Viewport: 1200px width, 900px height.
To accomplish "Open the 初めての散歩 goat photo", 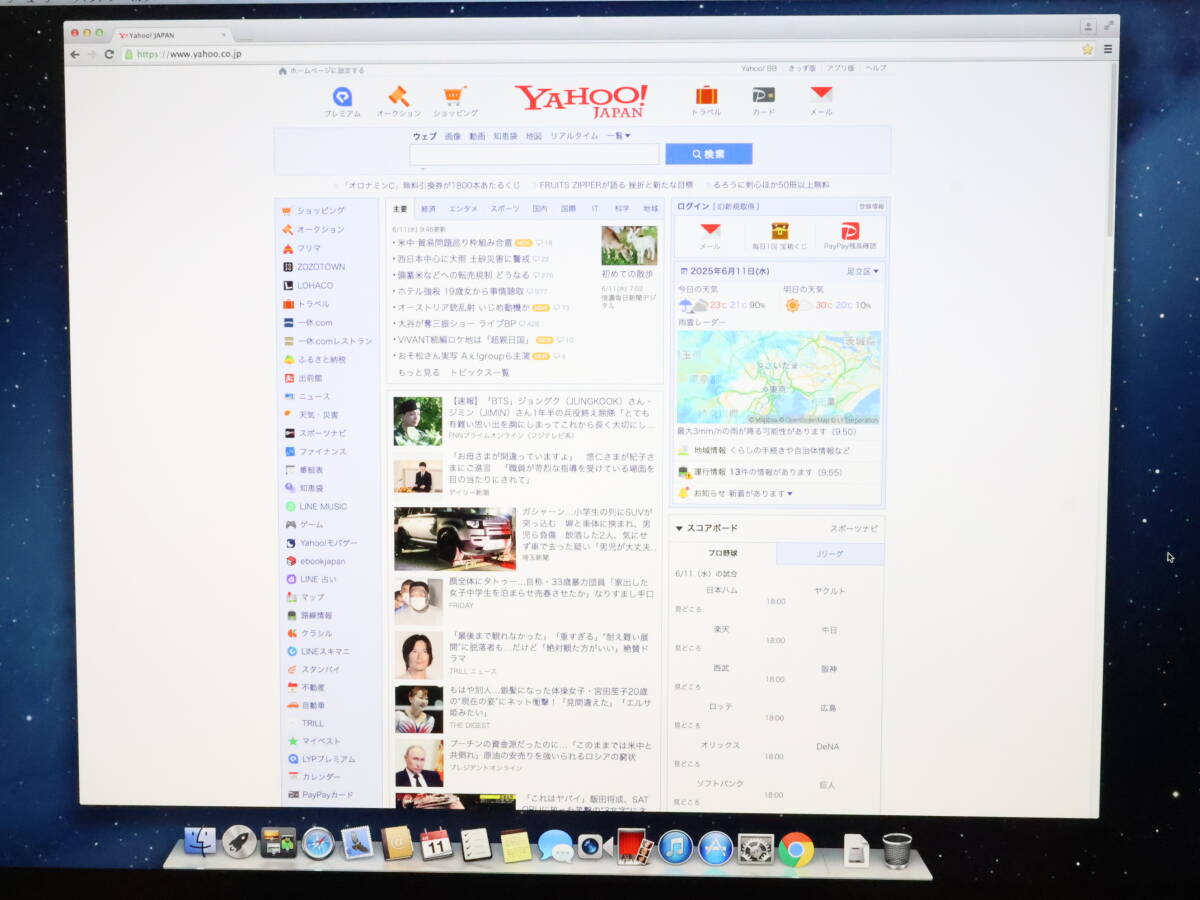I will pyautogui.click(x=629, y=245).
